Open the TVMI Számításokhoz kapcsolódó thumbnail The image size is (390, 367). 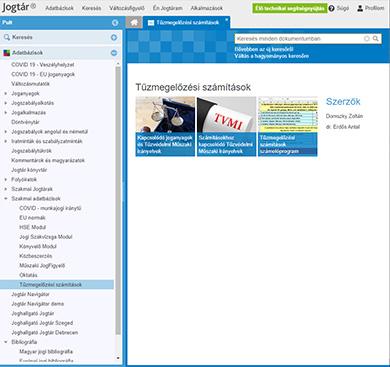(226, 126)
